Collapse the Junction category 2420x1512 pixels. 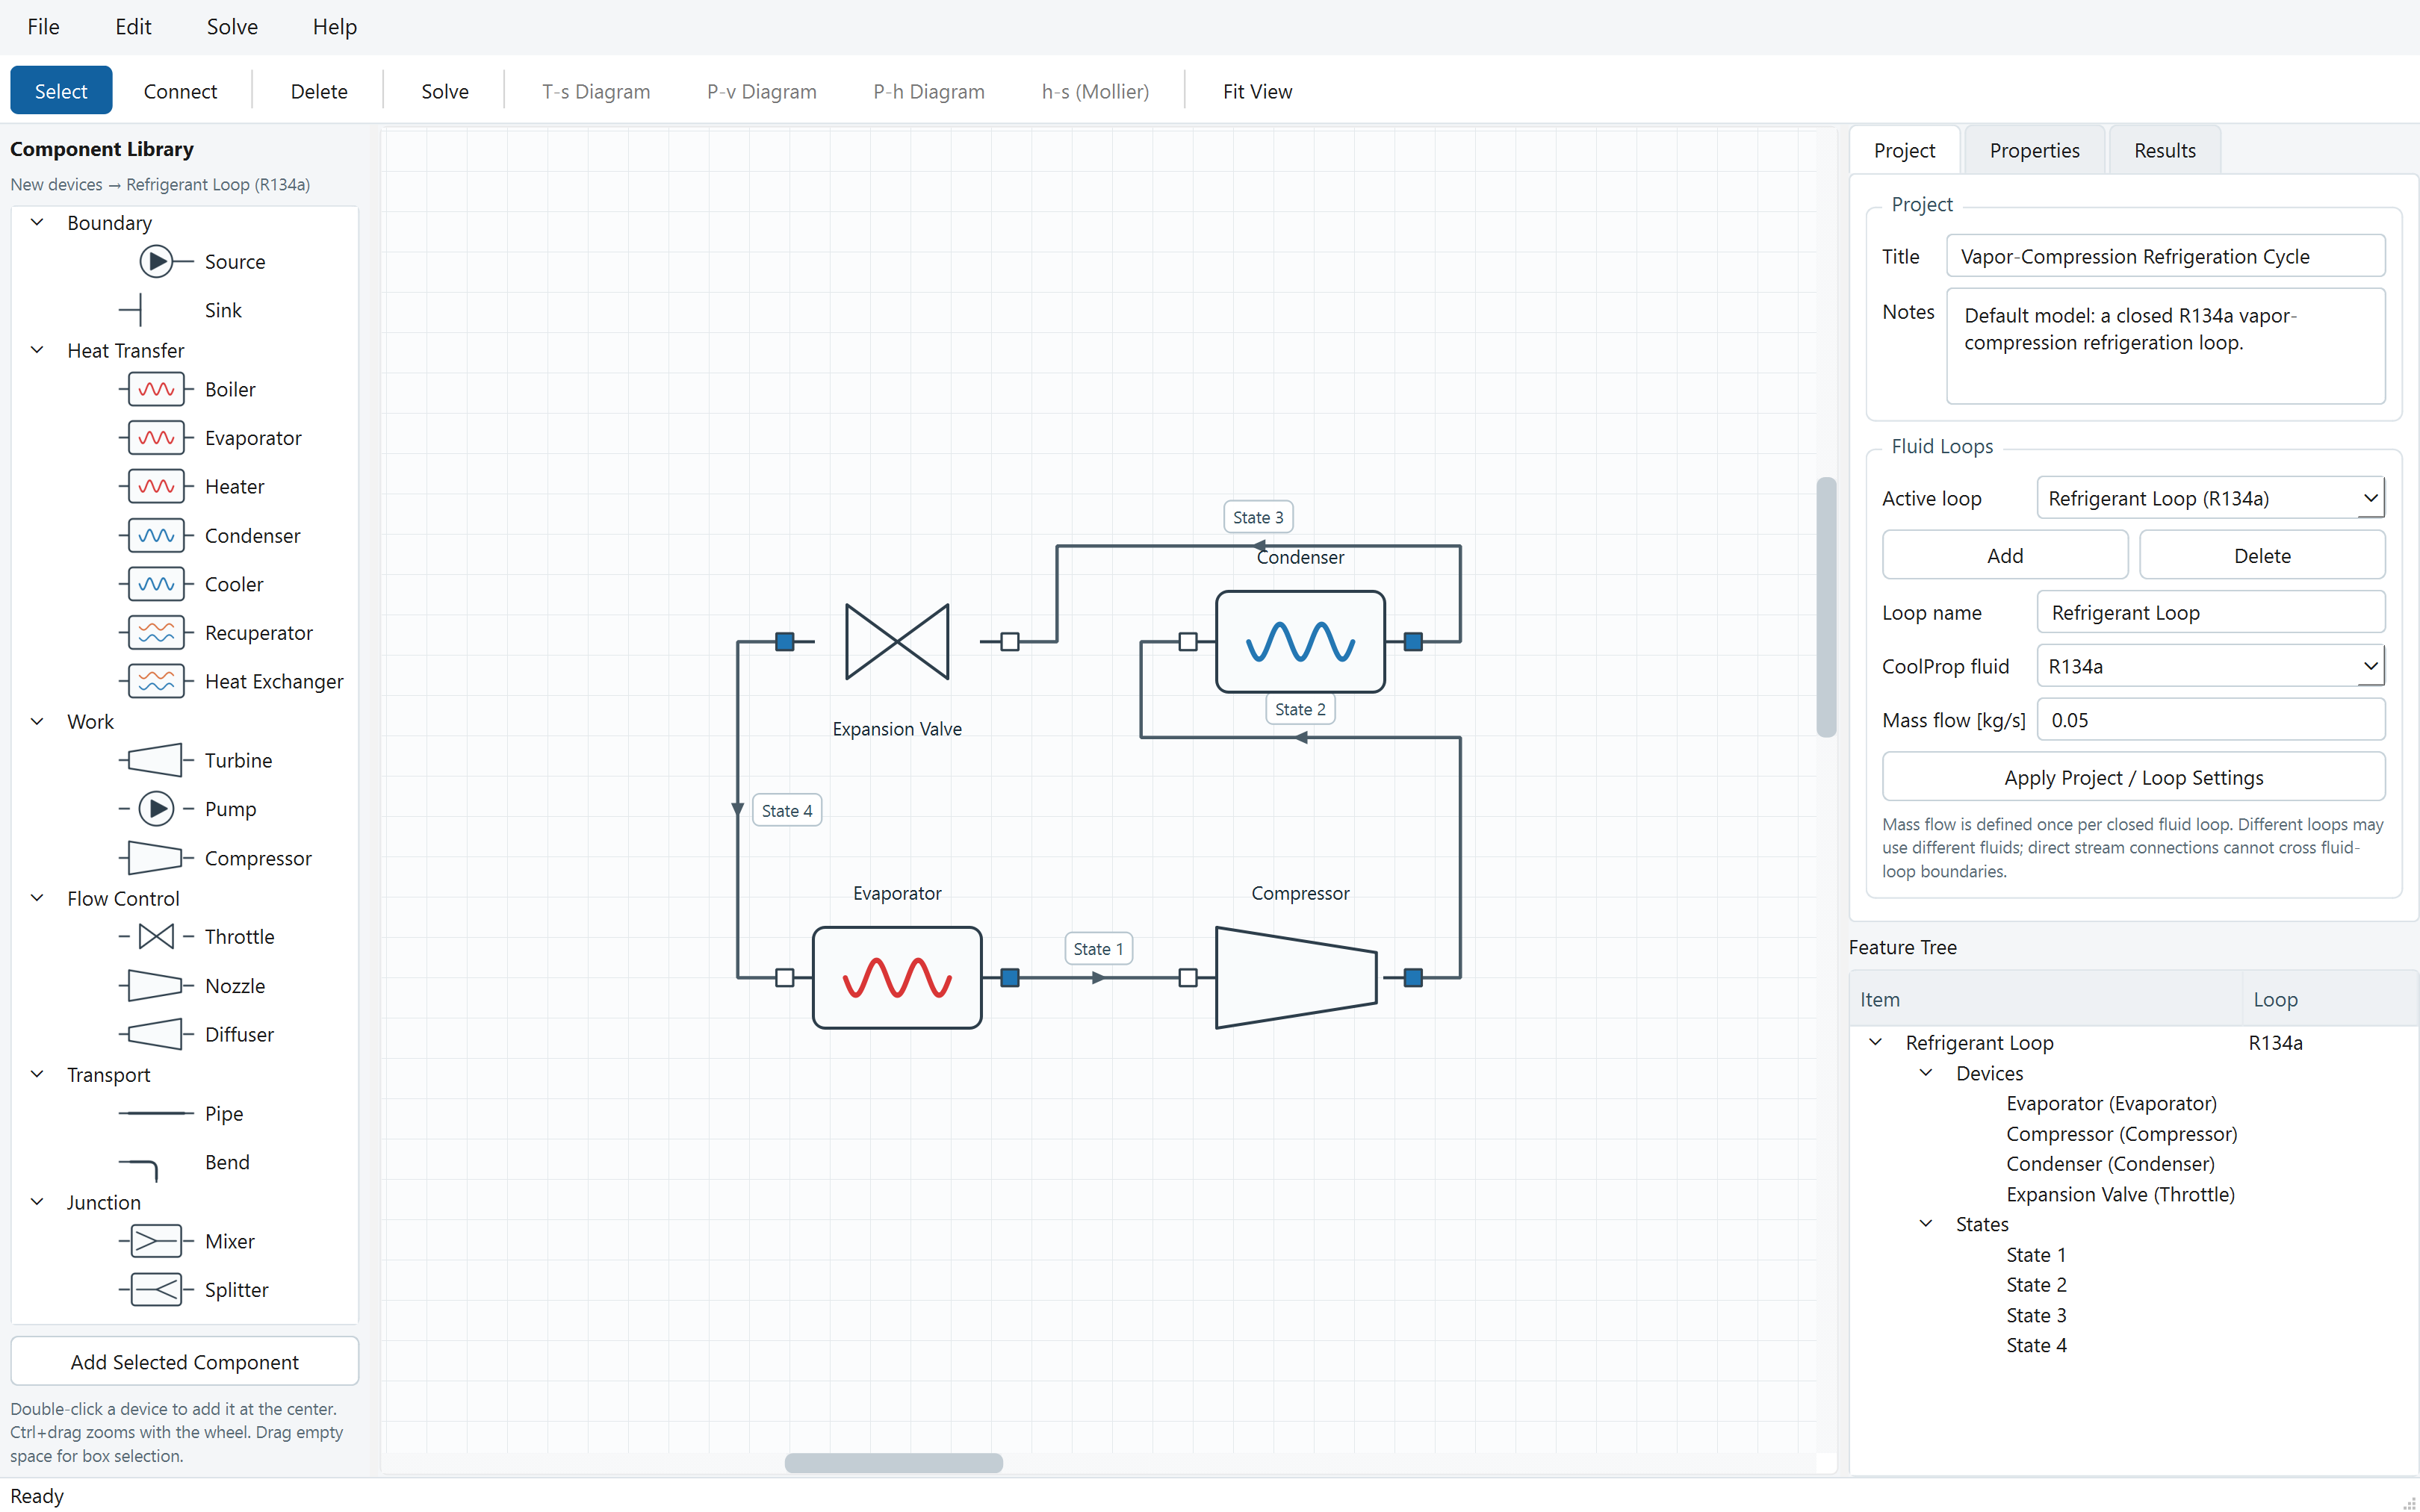point(37,1202)
